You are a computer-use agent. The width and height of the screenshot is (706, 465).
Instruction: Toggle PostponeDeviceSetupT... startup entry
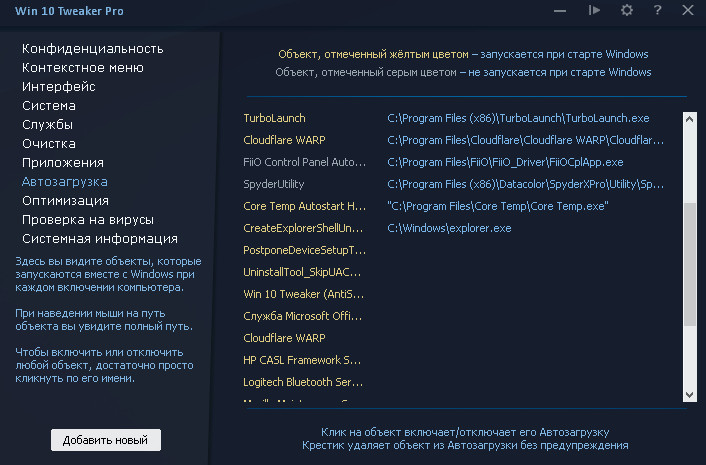304,250
